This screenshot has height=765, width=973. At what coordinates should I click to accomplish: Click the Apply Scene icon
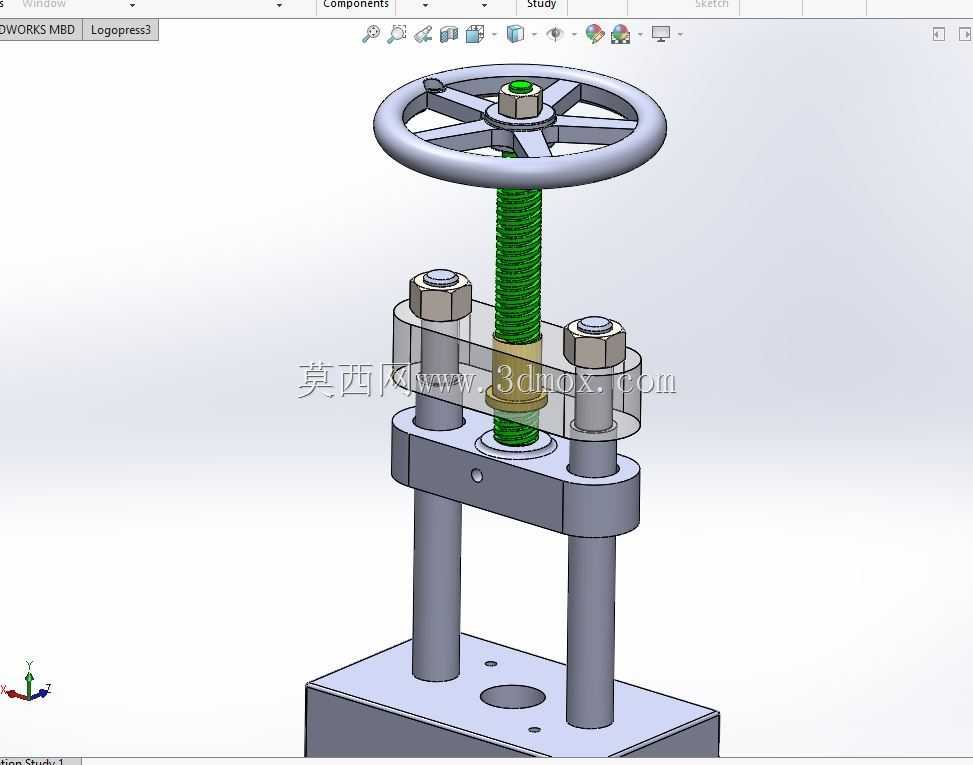pyautogui.click(x=621, y=34)
